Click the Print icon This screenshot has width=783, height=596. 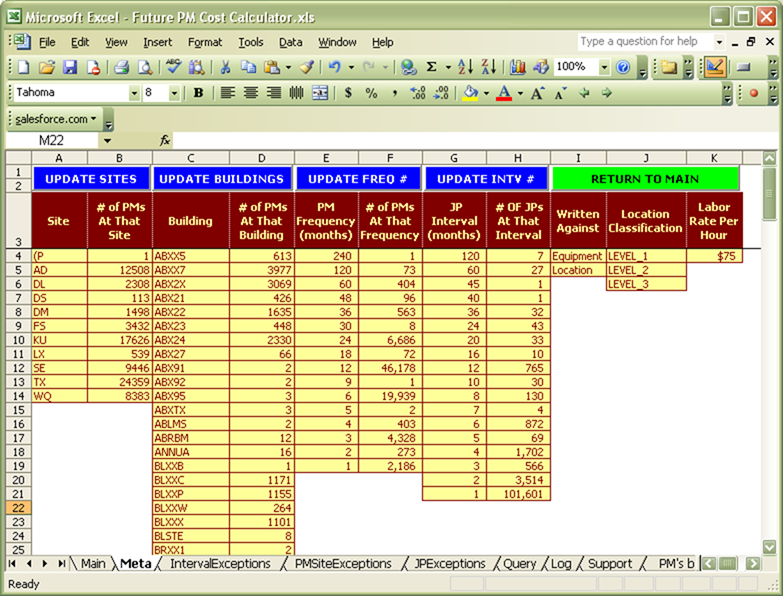click(x=121, y=66)
